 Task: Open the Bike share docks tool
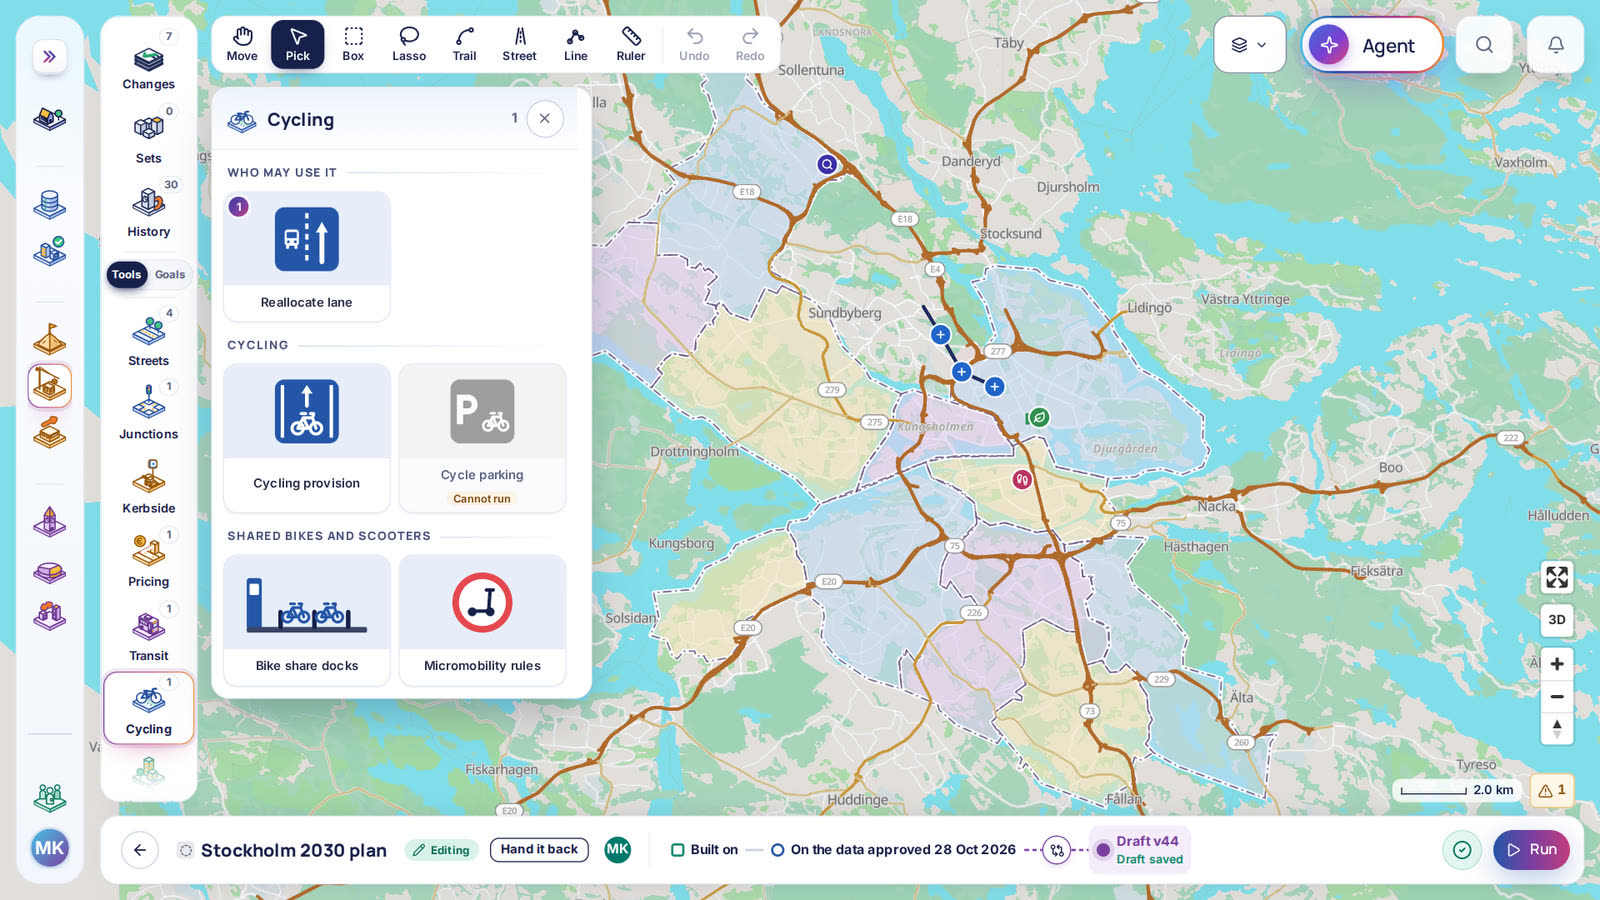pos(307,620)
